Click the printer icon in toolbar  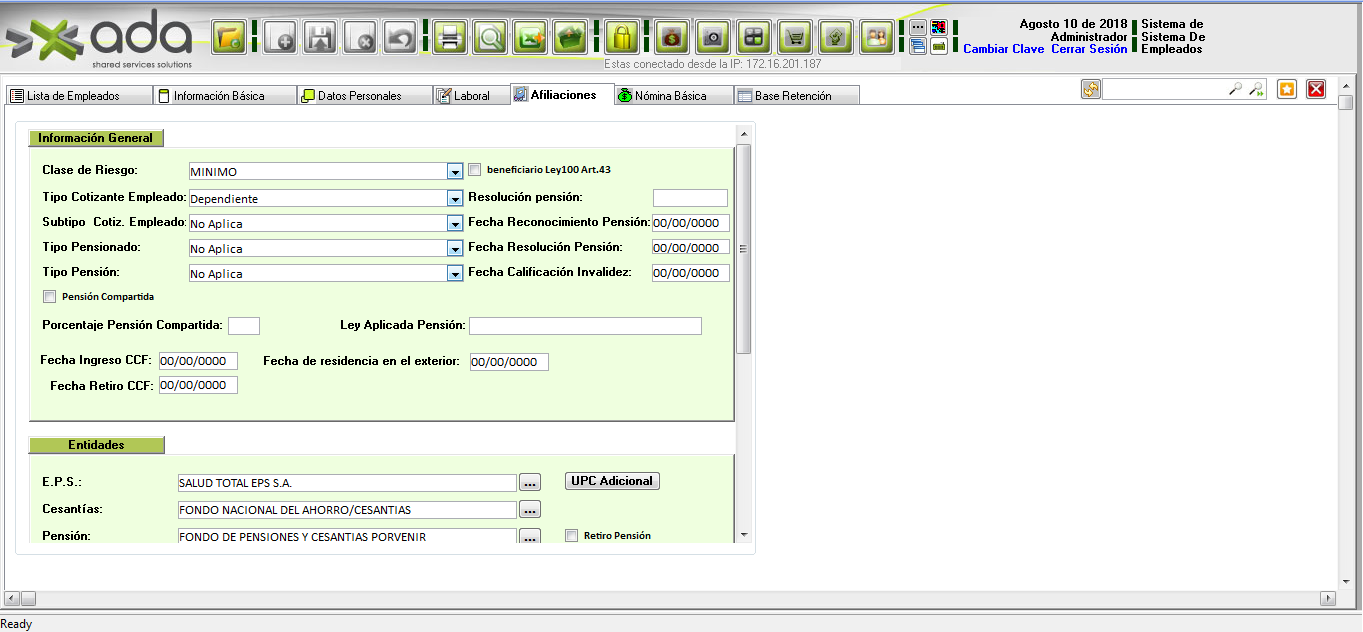point(449,38)
